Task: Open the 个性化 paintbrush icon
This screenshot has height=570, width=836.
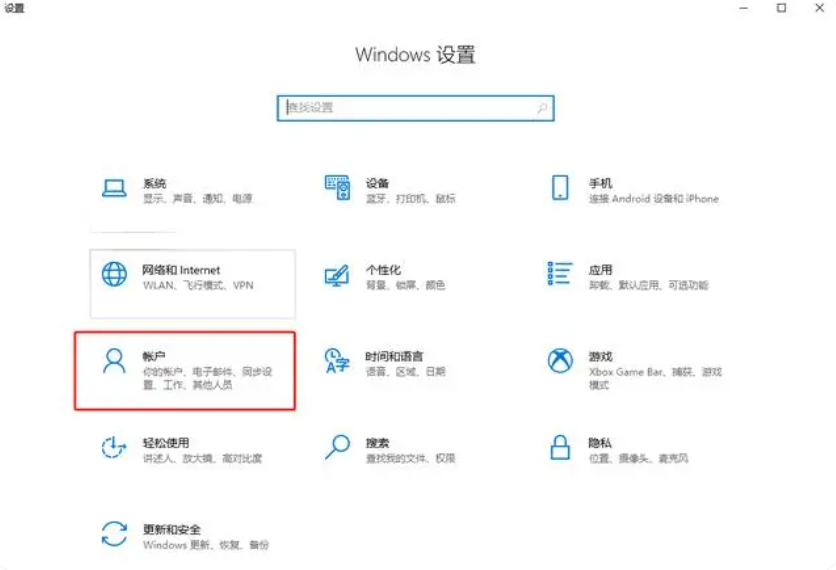Action: 338,275
